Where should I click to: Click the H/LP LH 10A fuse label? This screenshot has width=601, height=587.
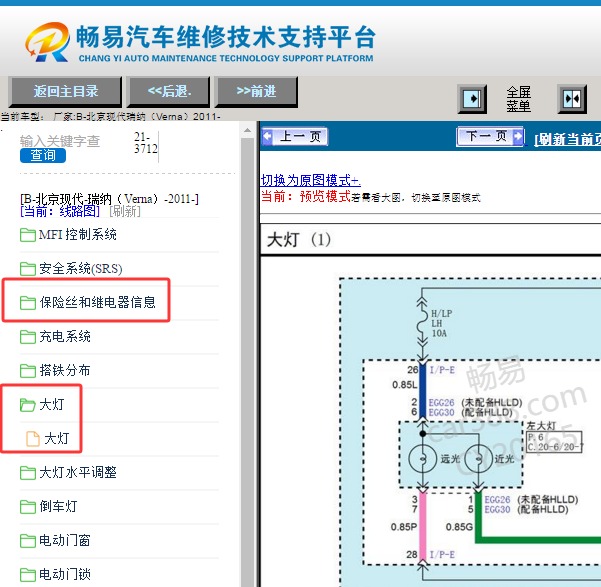click(x=442, y=323)
